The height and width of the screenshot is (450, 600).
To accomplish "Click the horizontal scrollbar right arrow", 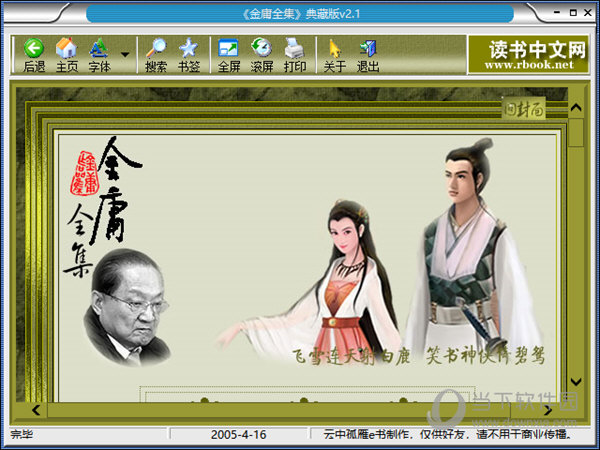I will 548,410.
